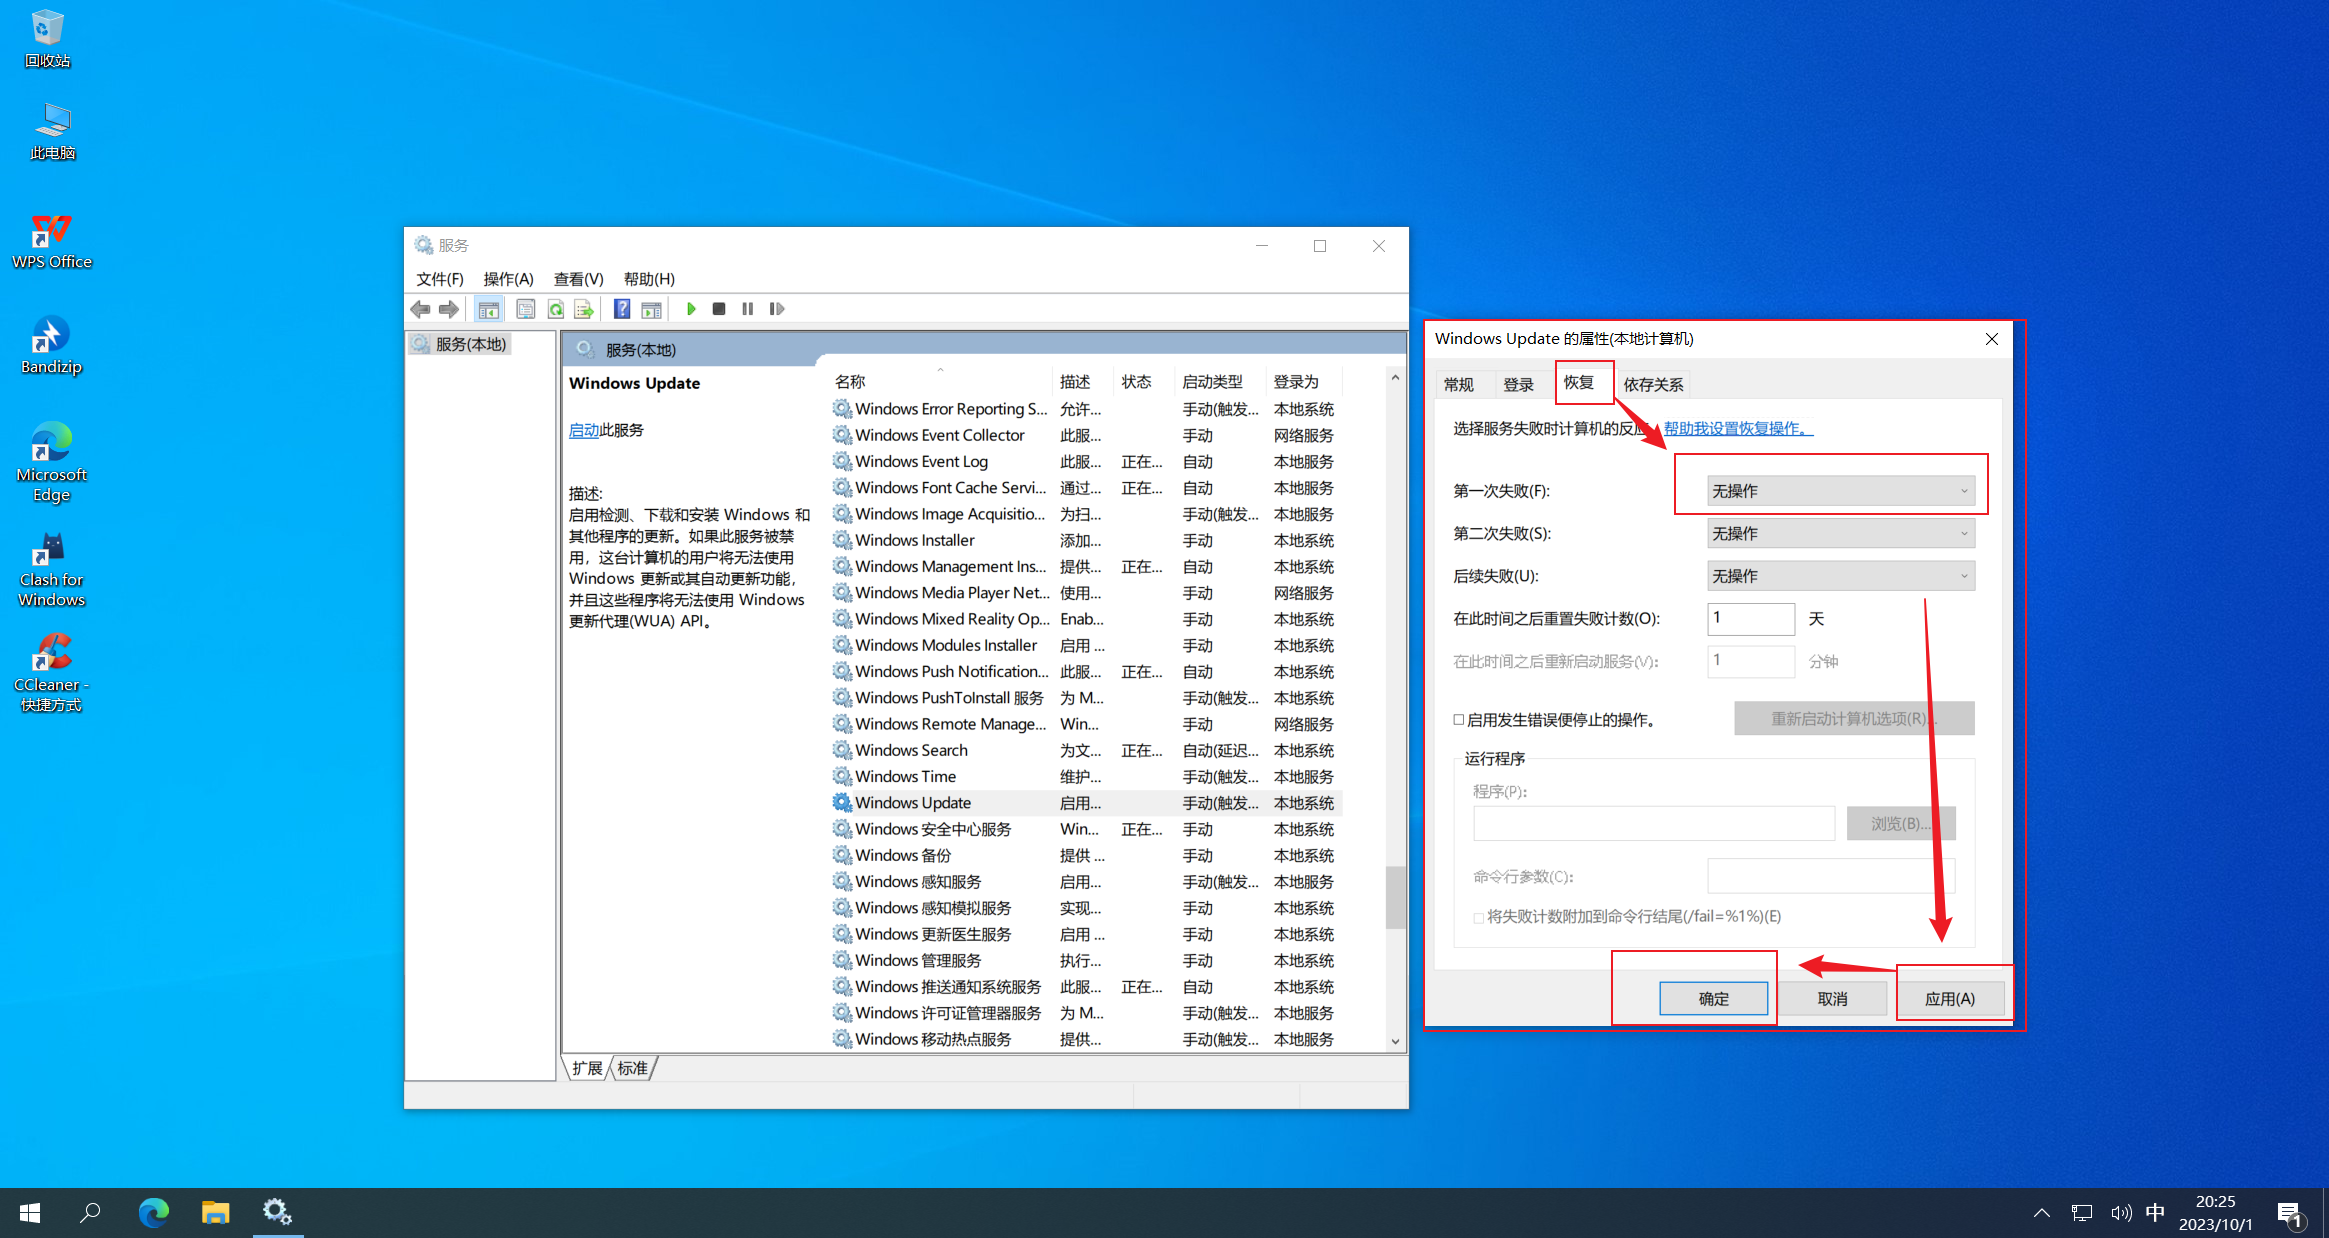The width and height of the screenshot is (2329, 1238).
Task: Open the 文件(F) menu
Action: (x=439, y=279)
